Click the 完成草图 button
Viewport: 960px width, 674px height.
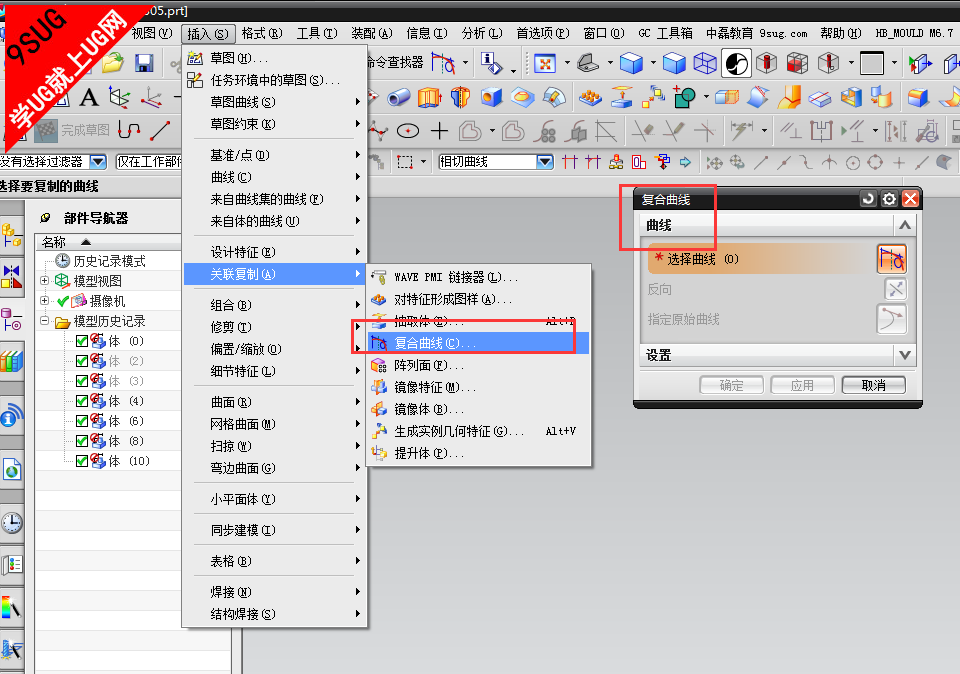point(72,130)
